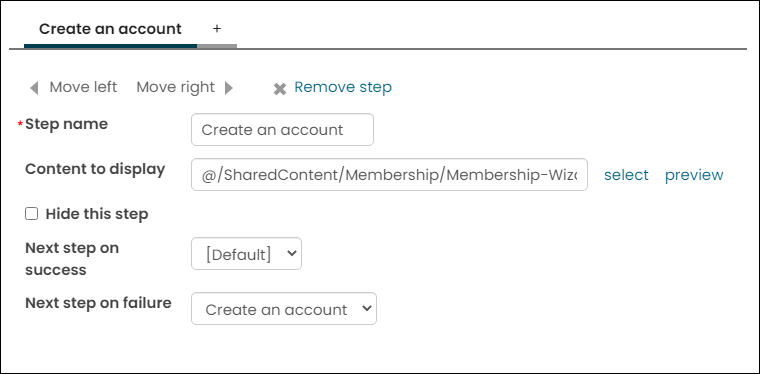Check the Hide this step checkbox
Screen dimensions: 760x374
point(32,214)
